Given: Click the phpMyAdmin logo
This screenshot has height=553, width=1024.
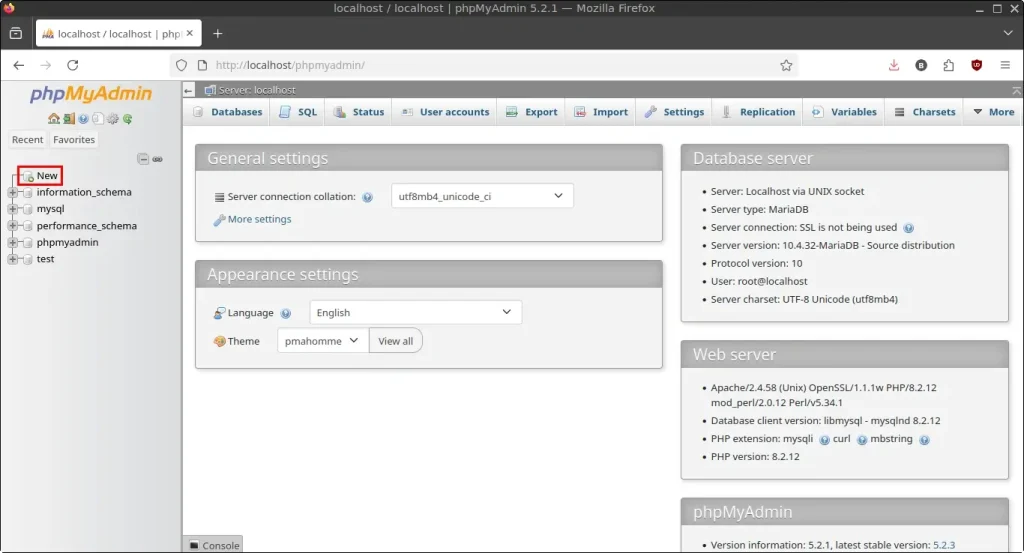Looking at the screenshot, I should pos(90,94).
